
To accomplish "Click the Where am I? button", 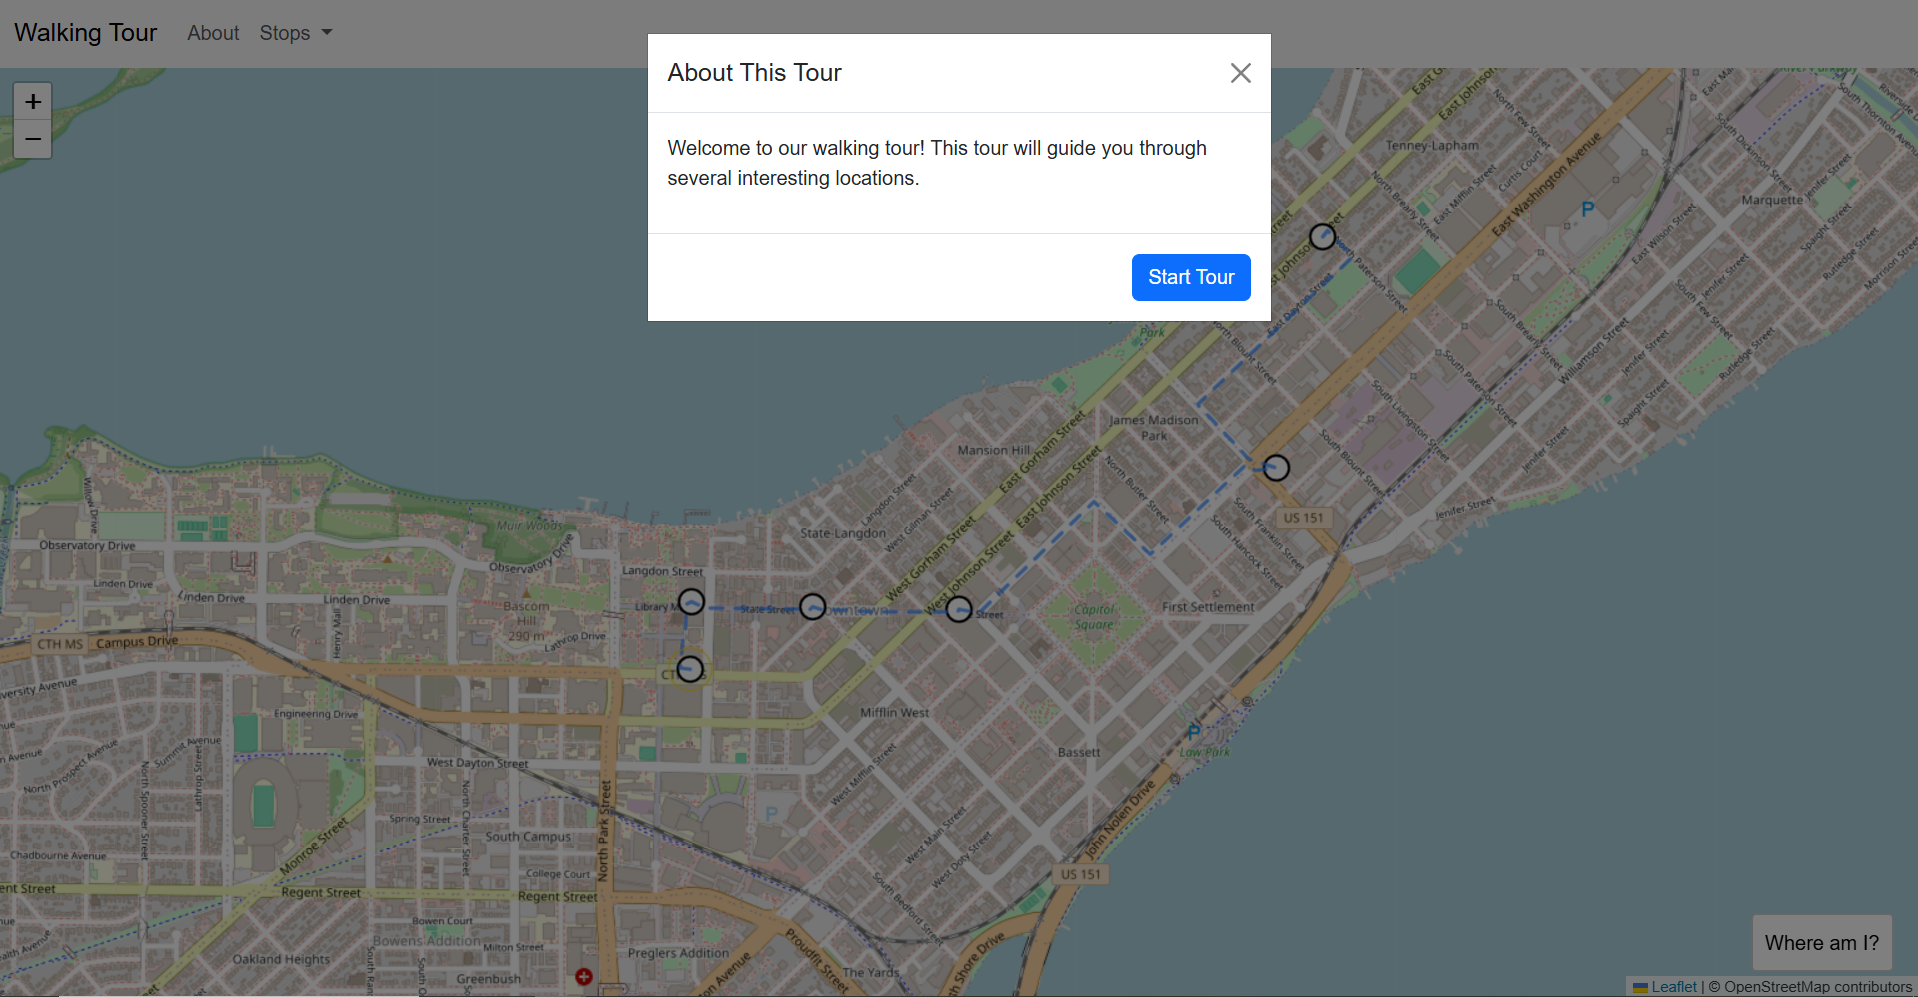I will click(1821, 942).
